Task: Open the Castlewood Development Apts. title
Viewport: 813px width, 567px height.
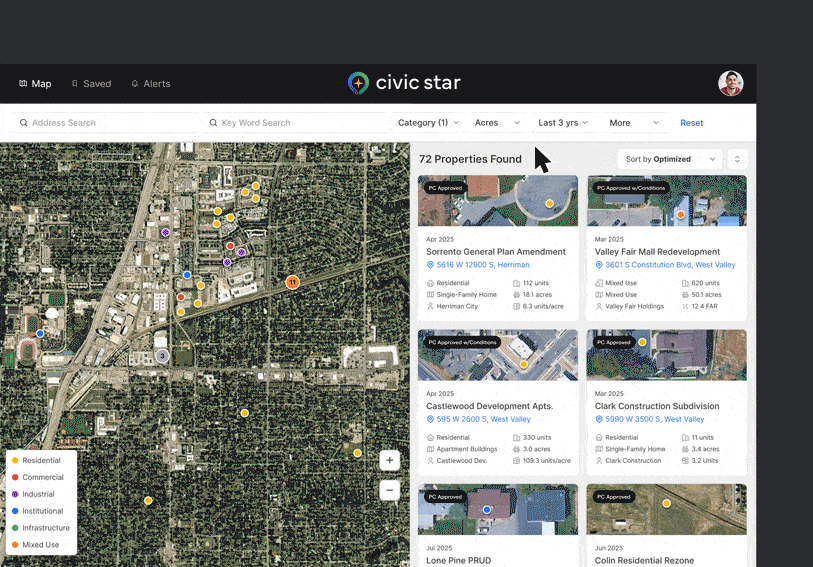Action: click(x=489, y=406)
